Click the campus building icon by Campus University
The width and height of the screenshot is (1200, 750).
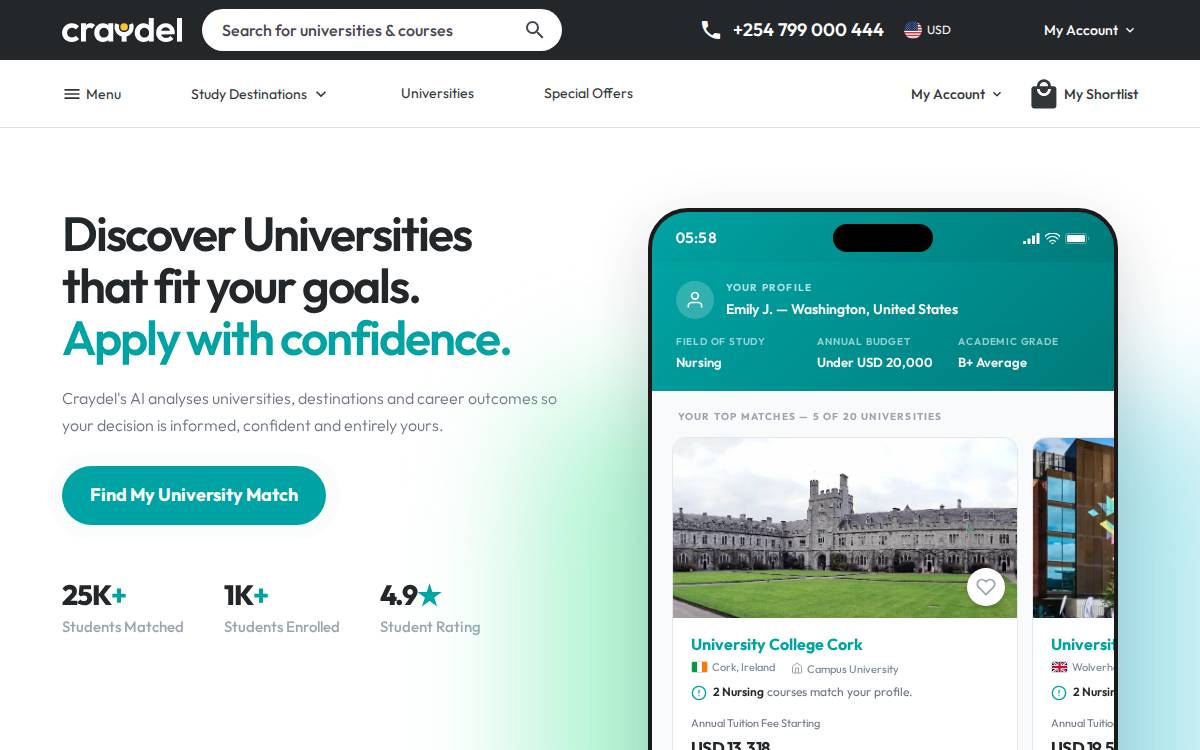pos(797,669)
